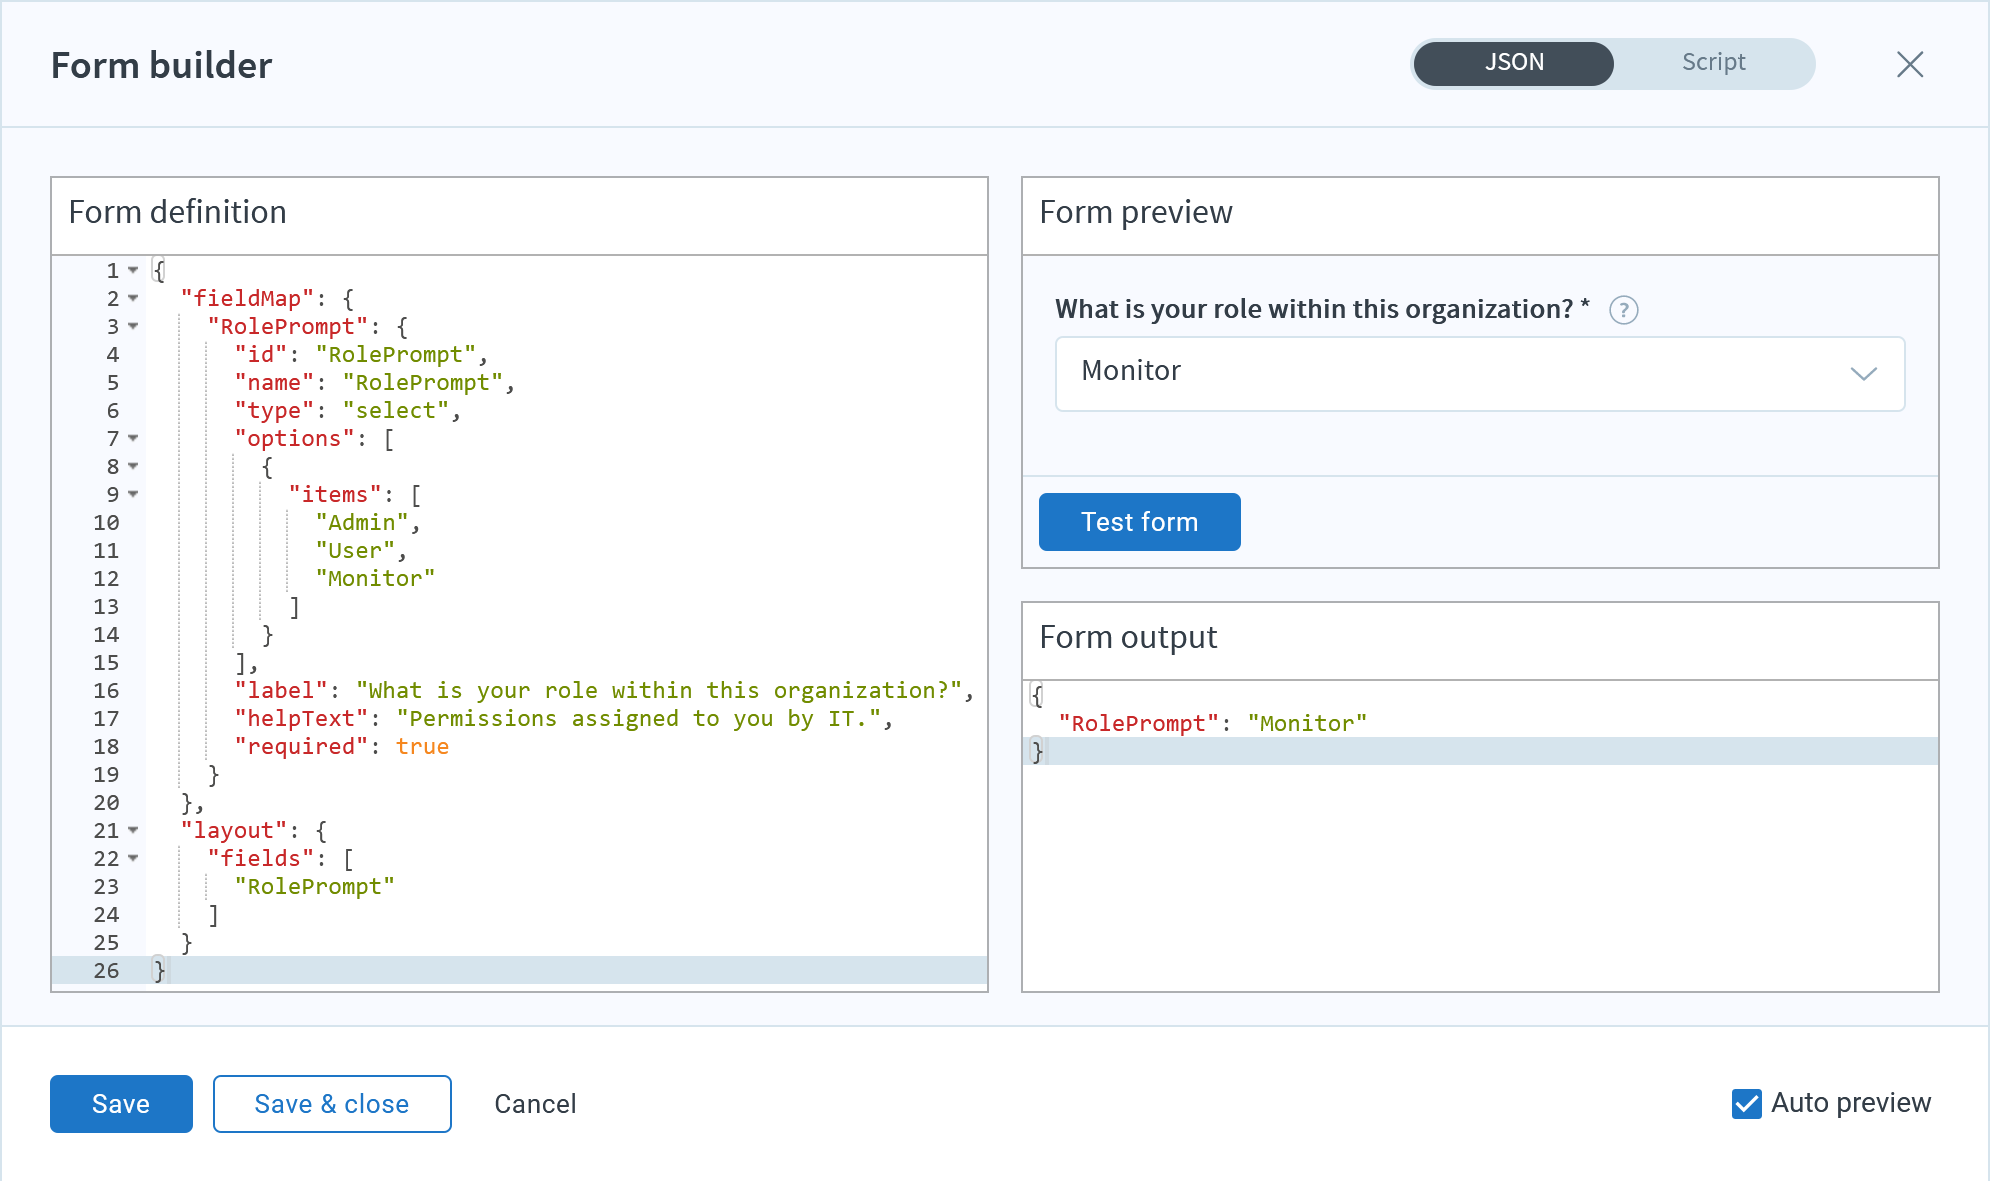The image size is (1990, 1181).
Task: Click the "User" item on line 11
Action: (355, 550)
